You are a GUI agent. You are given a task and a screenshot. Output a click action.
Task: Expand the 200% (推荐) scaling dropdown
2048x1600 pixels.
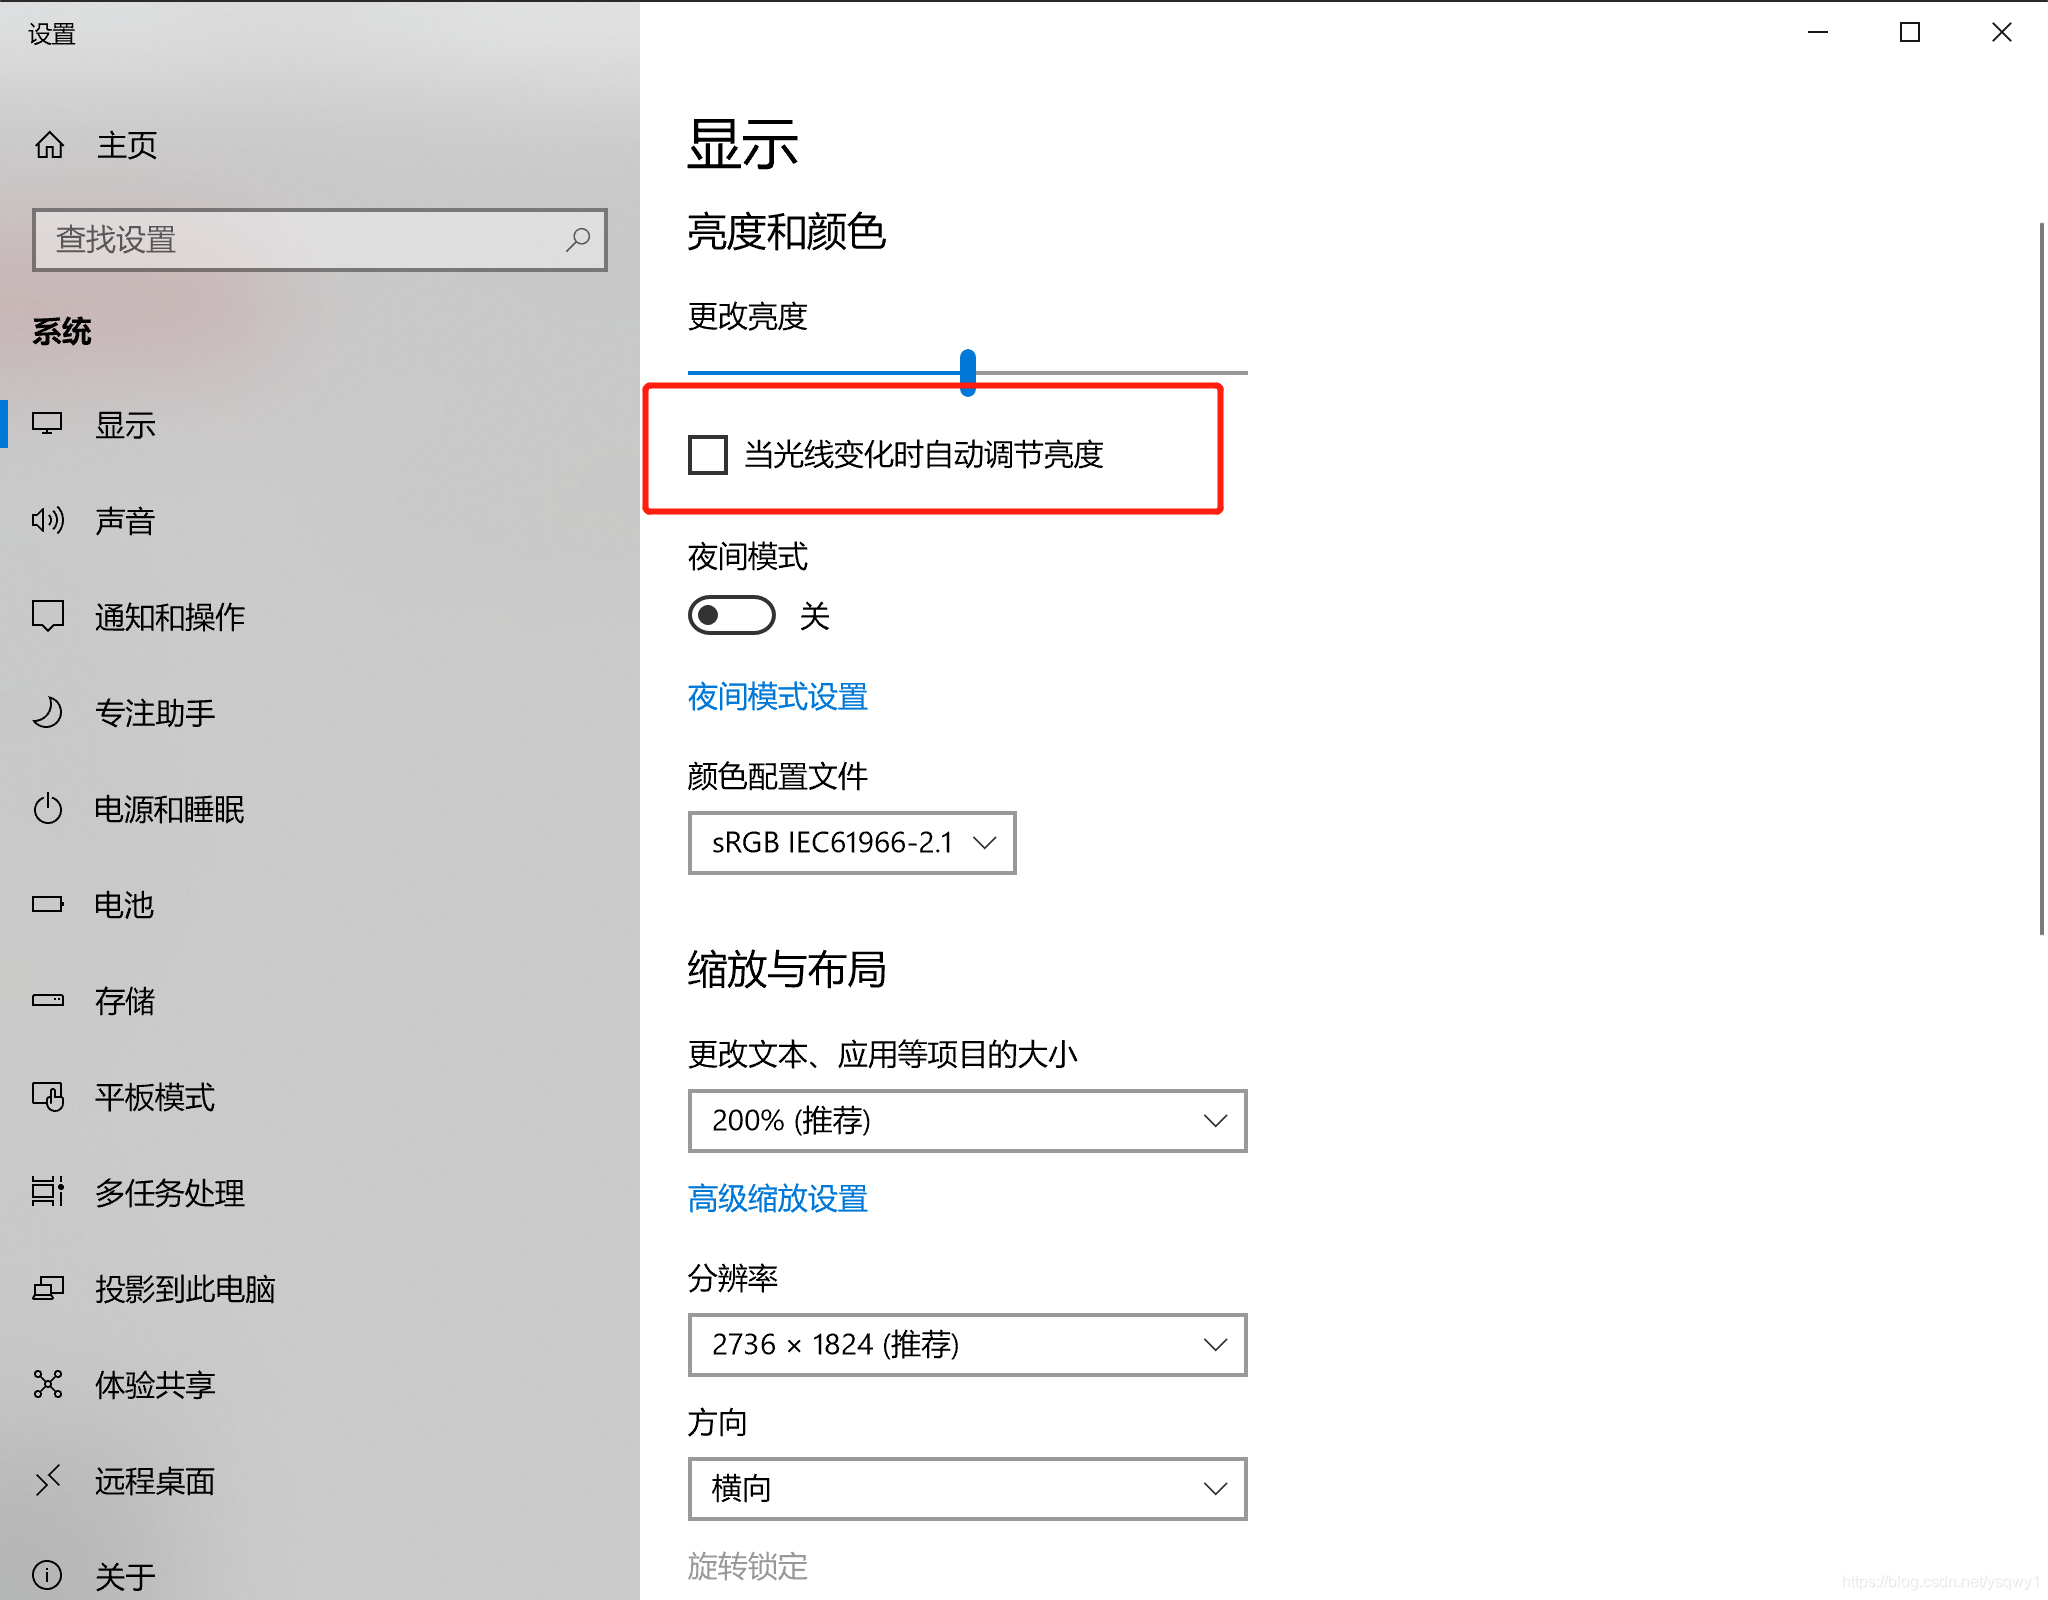pyautogui.click(x=966, y=1120)
